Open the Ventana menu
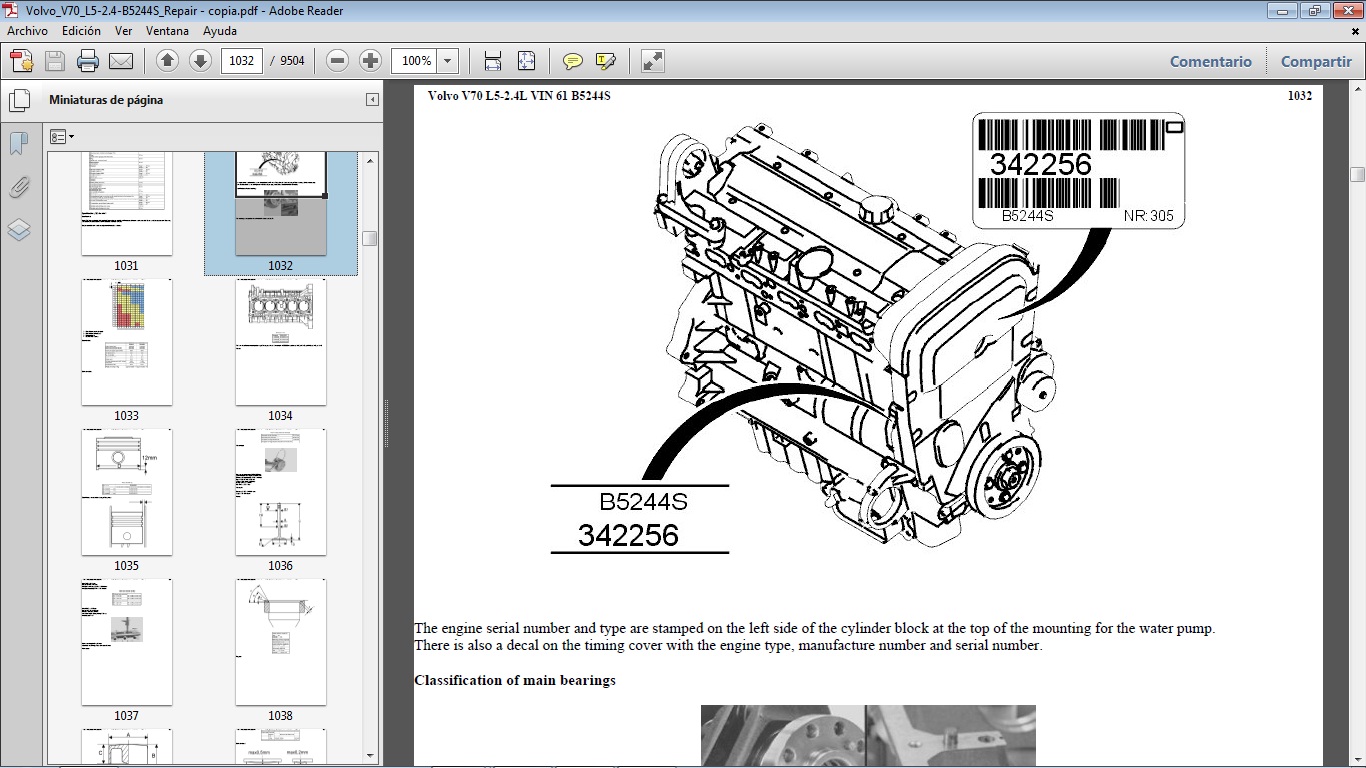 click(167, 31)
